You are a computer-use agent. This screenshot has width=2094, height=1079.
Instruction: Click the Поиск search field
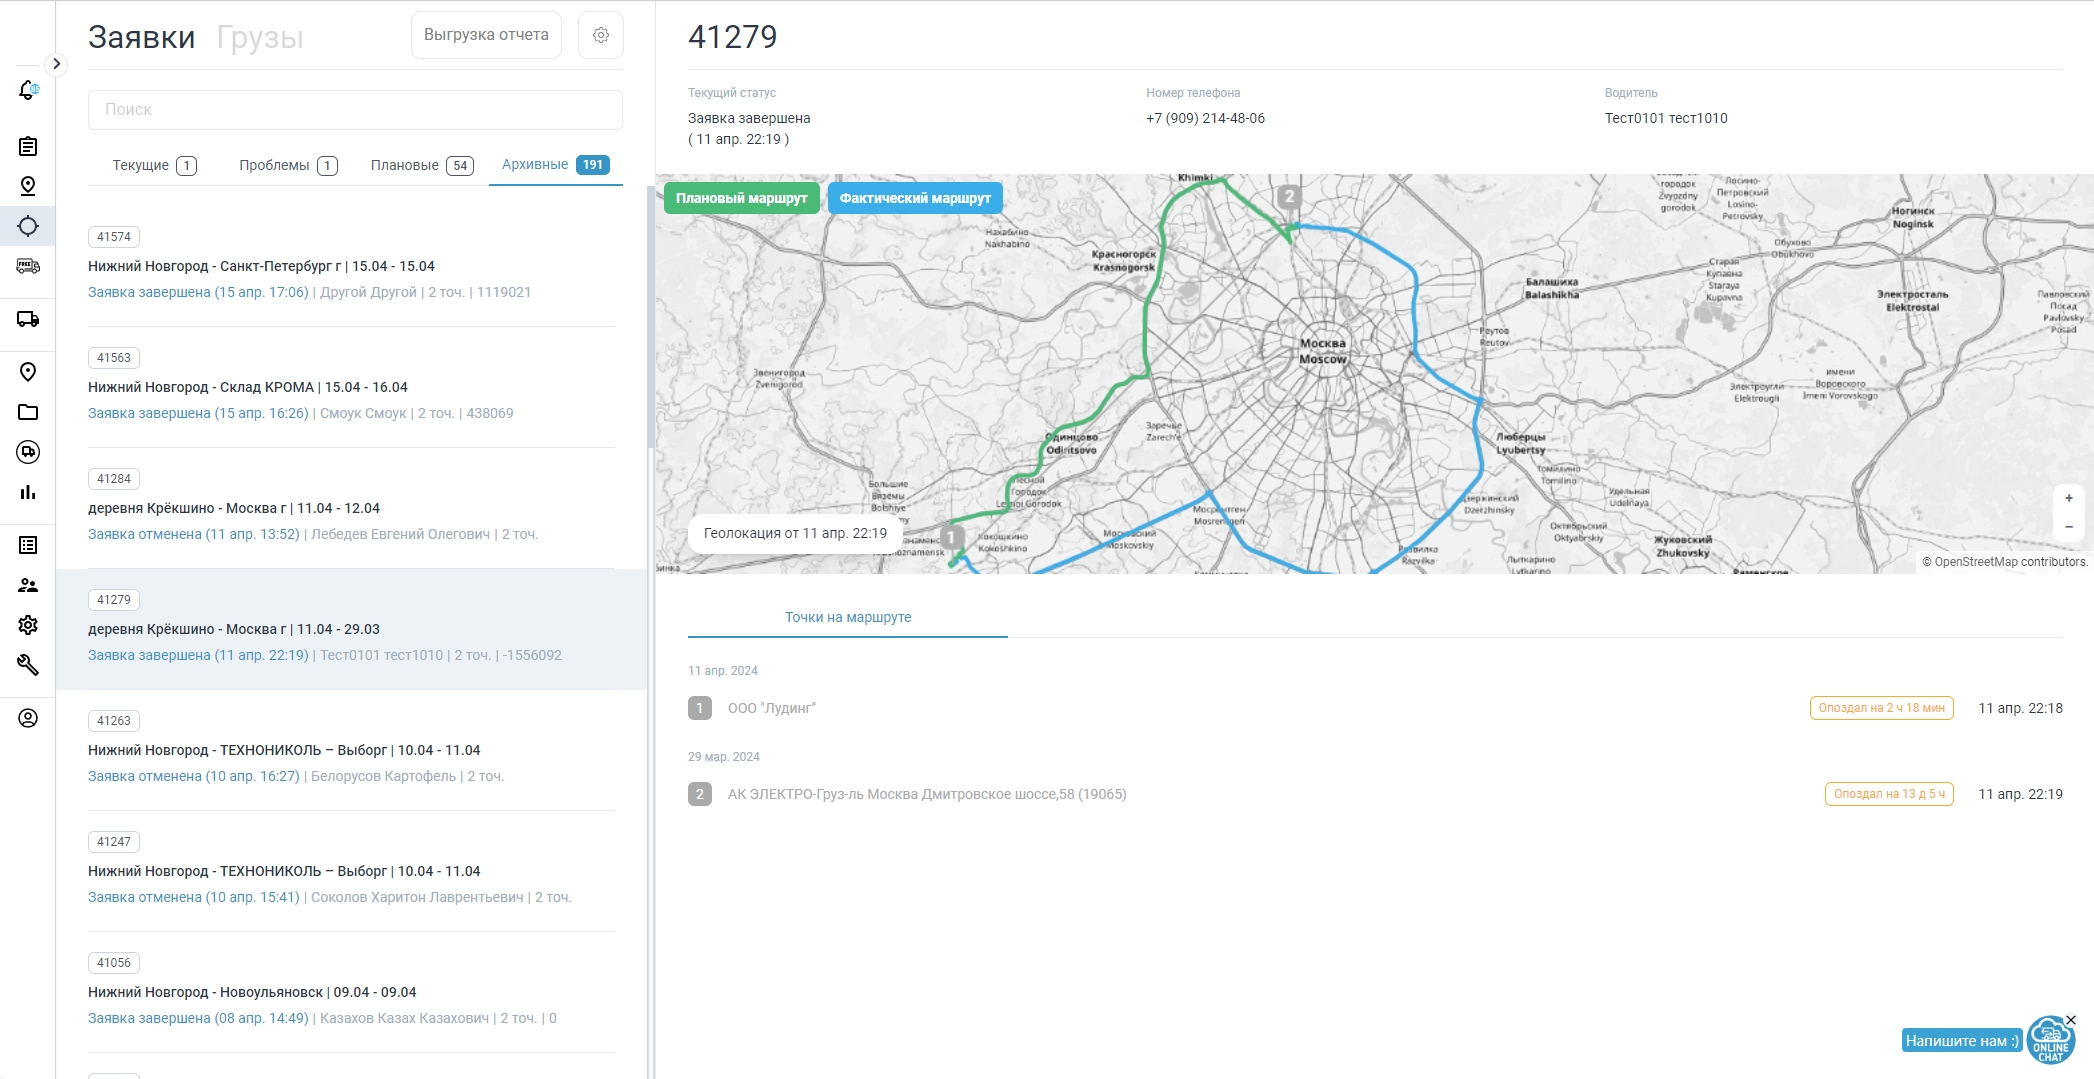(355, 110)
